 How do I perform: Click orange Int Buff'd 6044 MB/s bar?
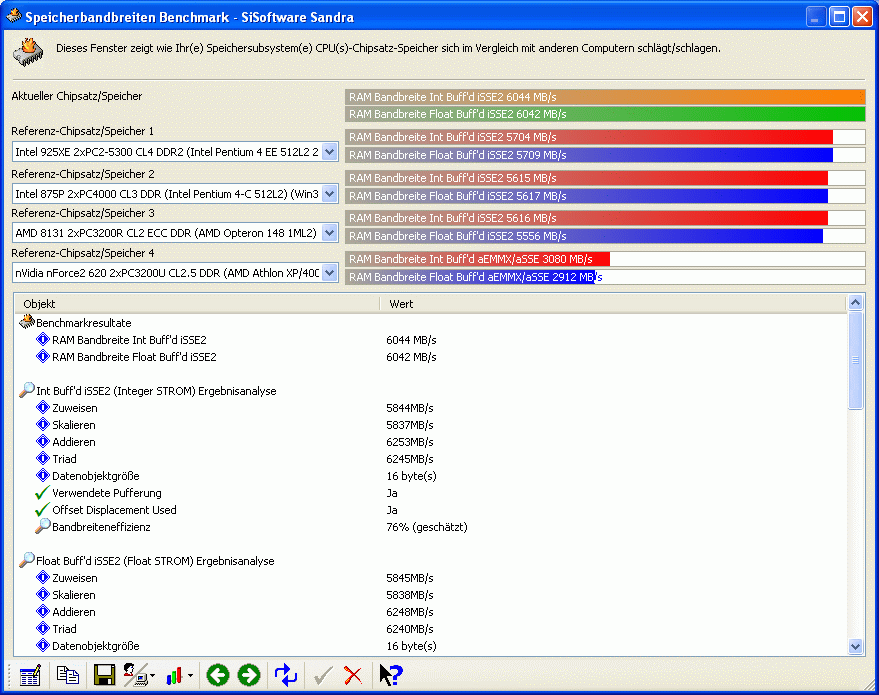tap(605, 97)
